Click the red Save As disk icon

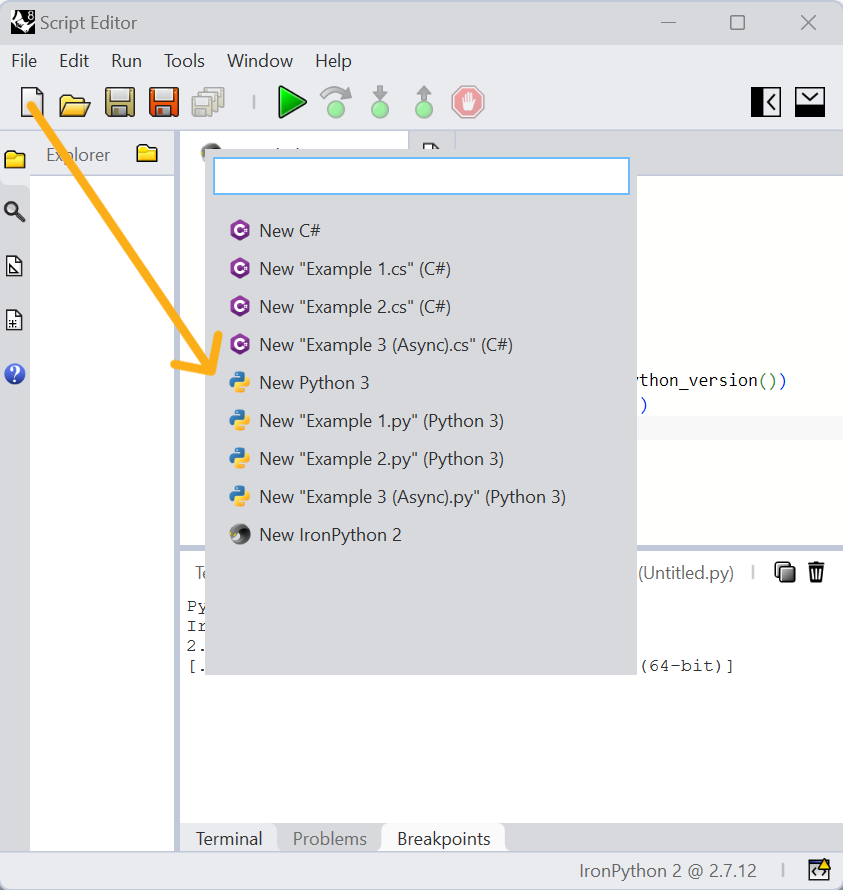pos(164,102)
